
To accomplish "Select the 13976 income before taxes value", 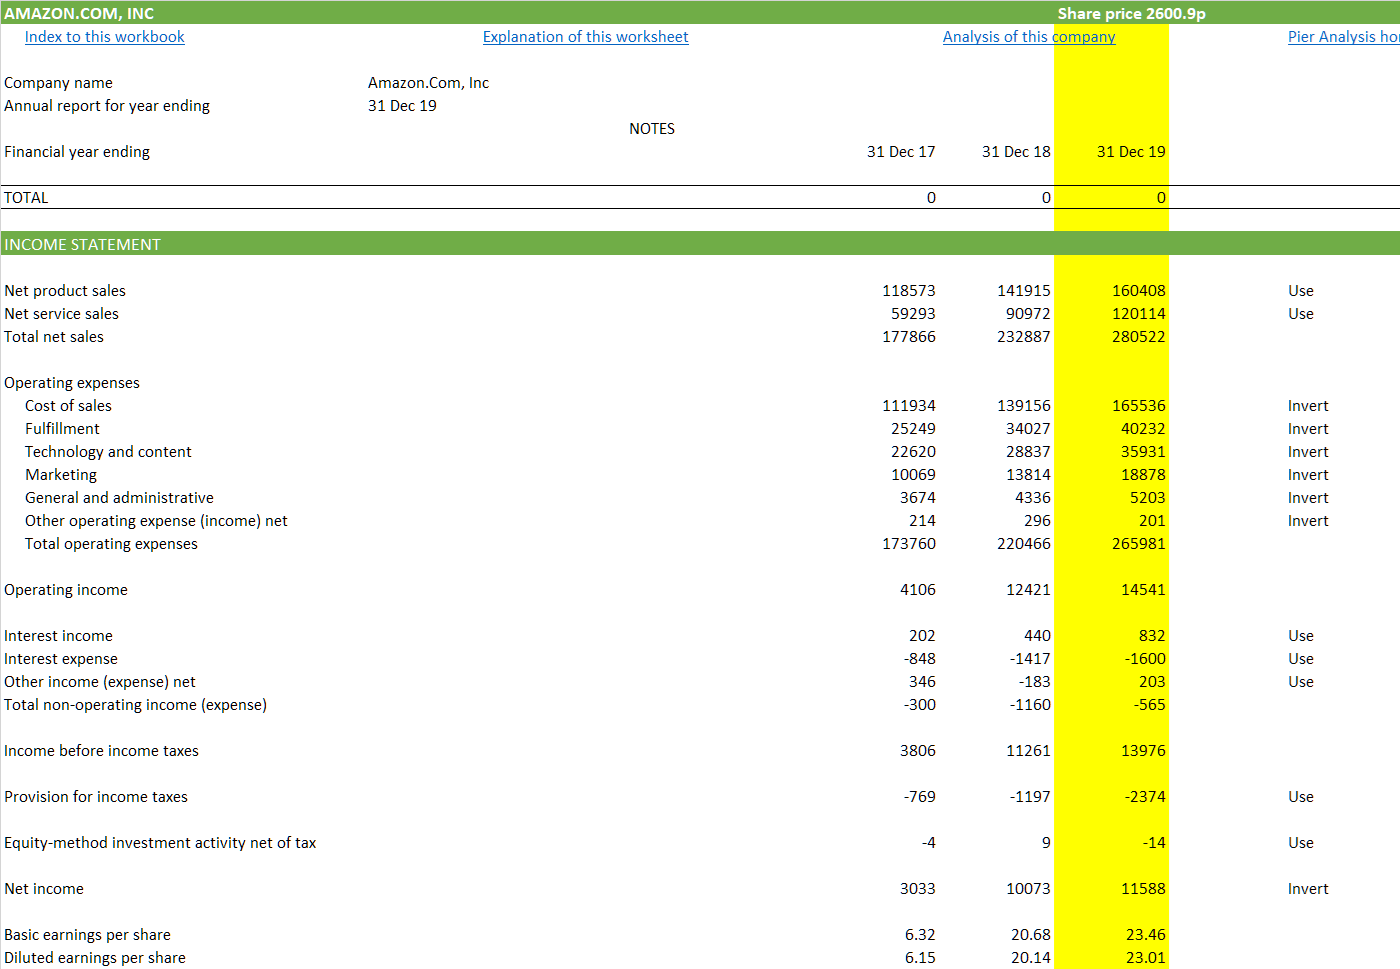I will click(1143, 751).
